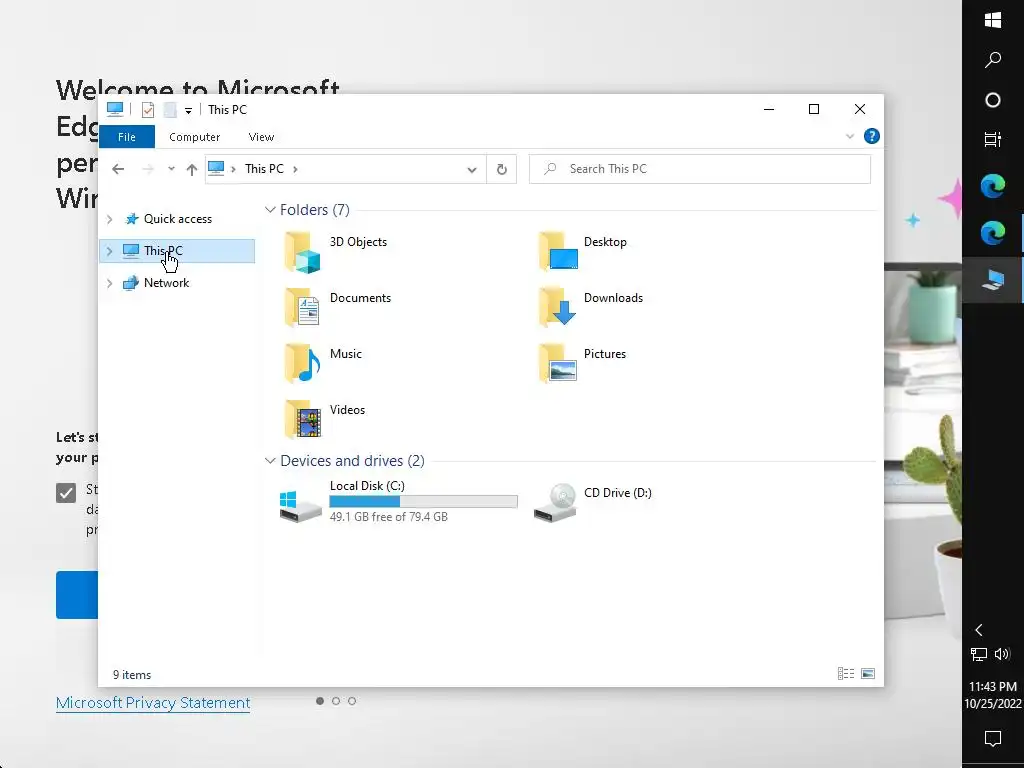Click the Up one level arrow
The width and height of the screenshot is (1024, 768).
click(x=191, y=170)
